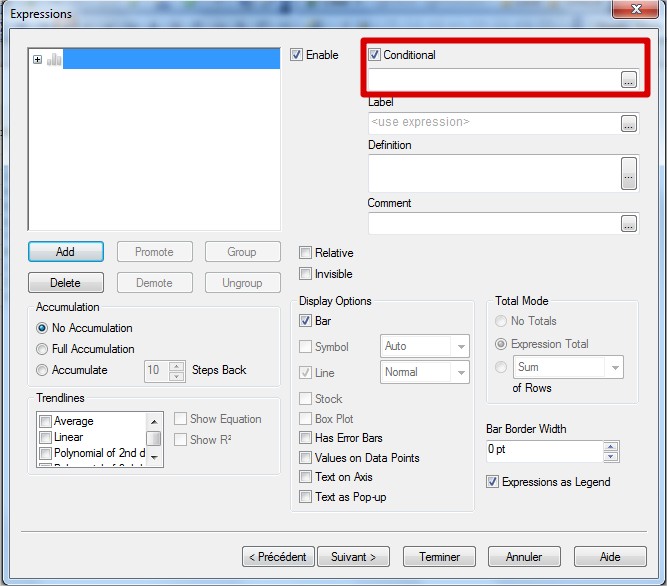
Task: Select No Accumulation radio button
Action: pos(42,328)
